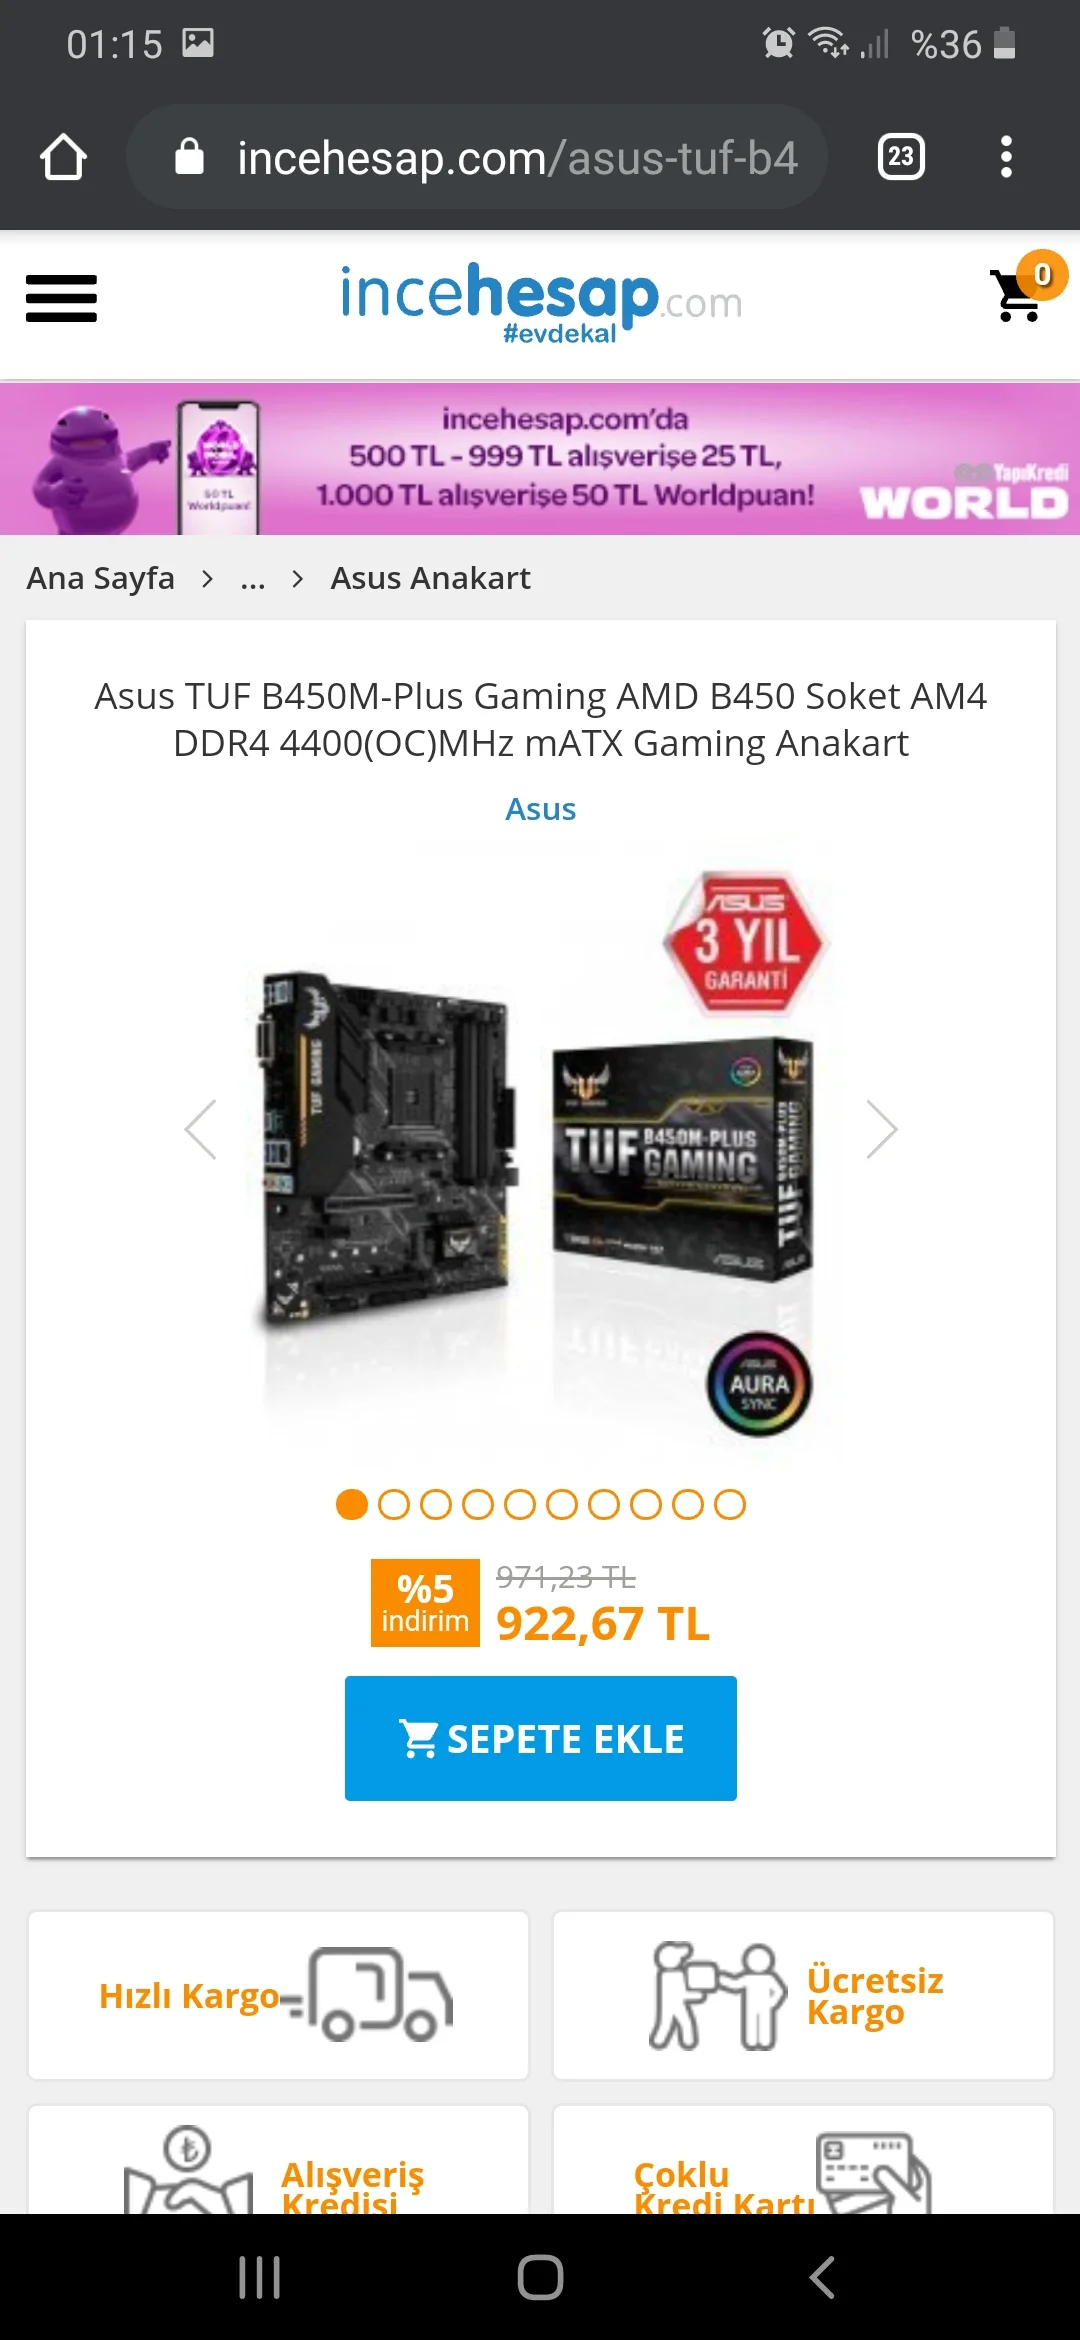Tap the browser home icon
The image size is (1080, 2340).
(x=63, y=157)
